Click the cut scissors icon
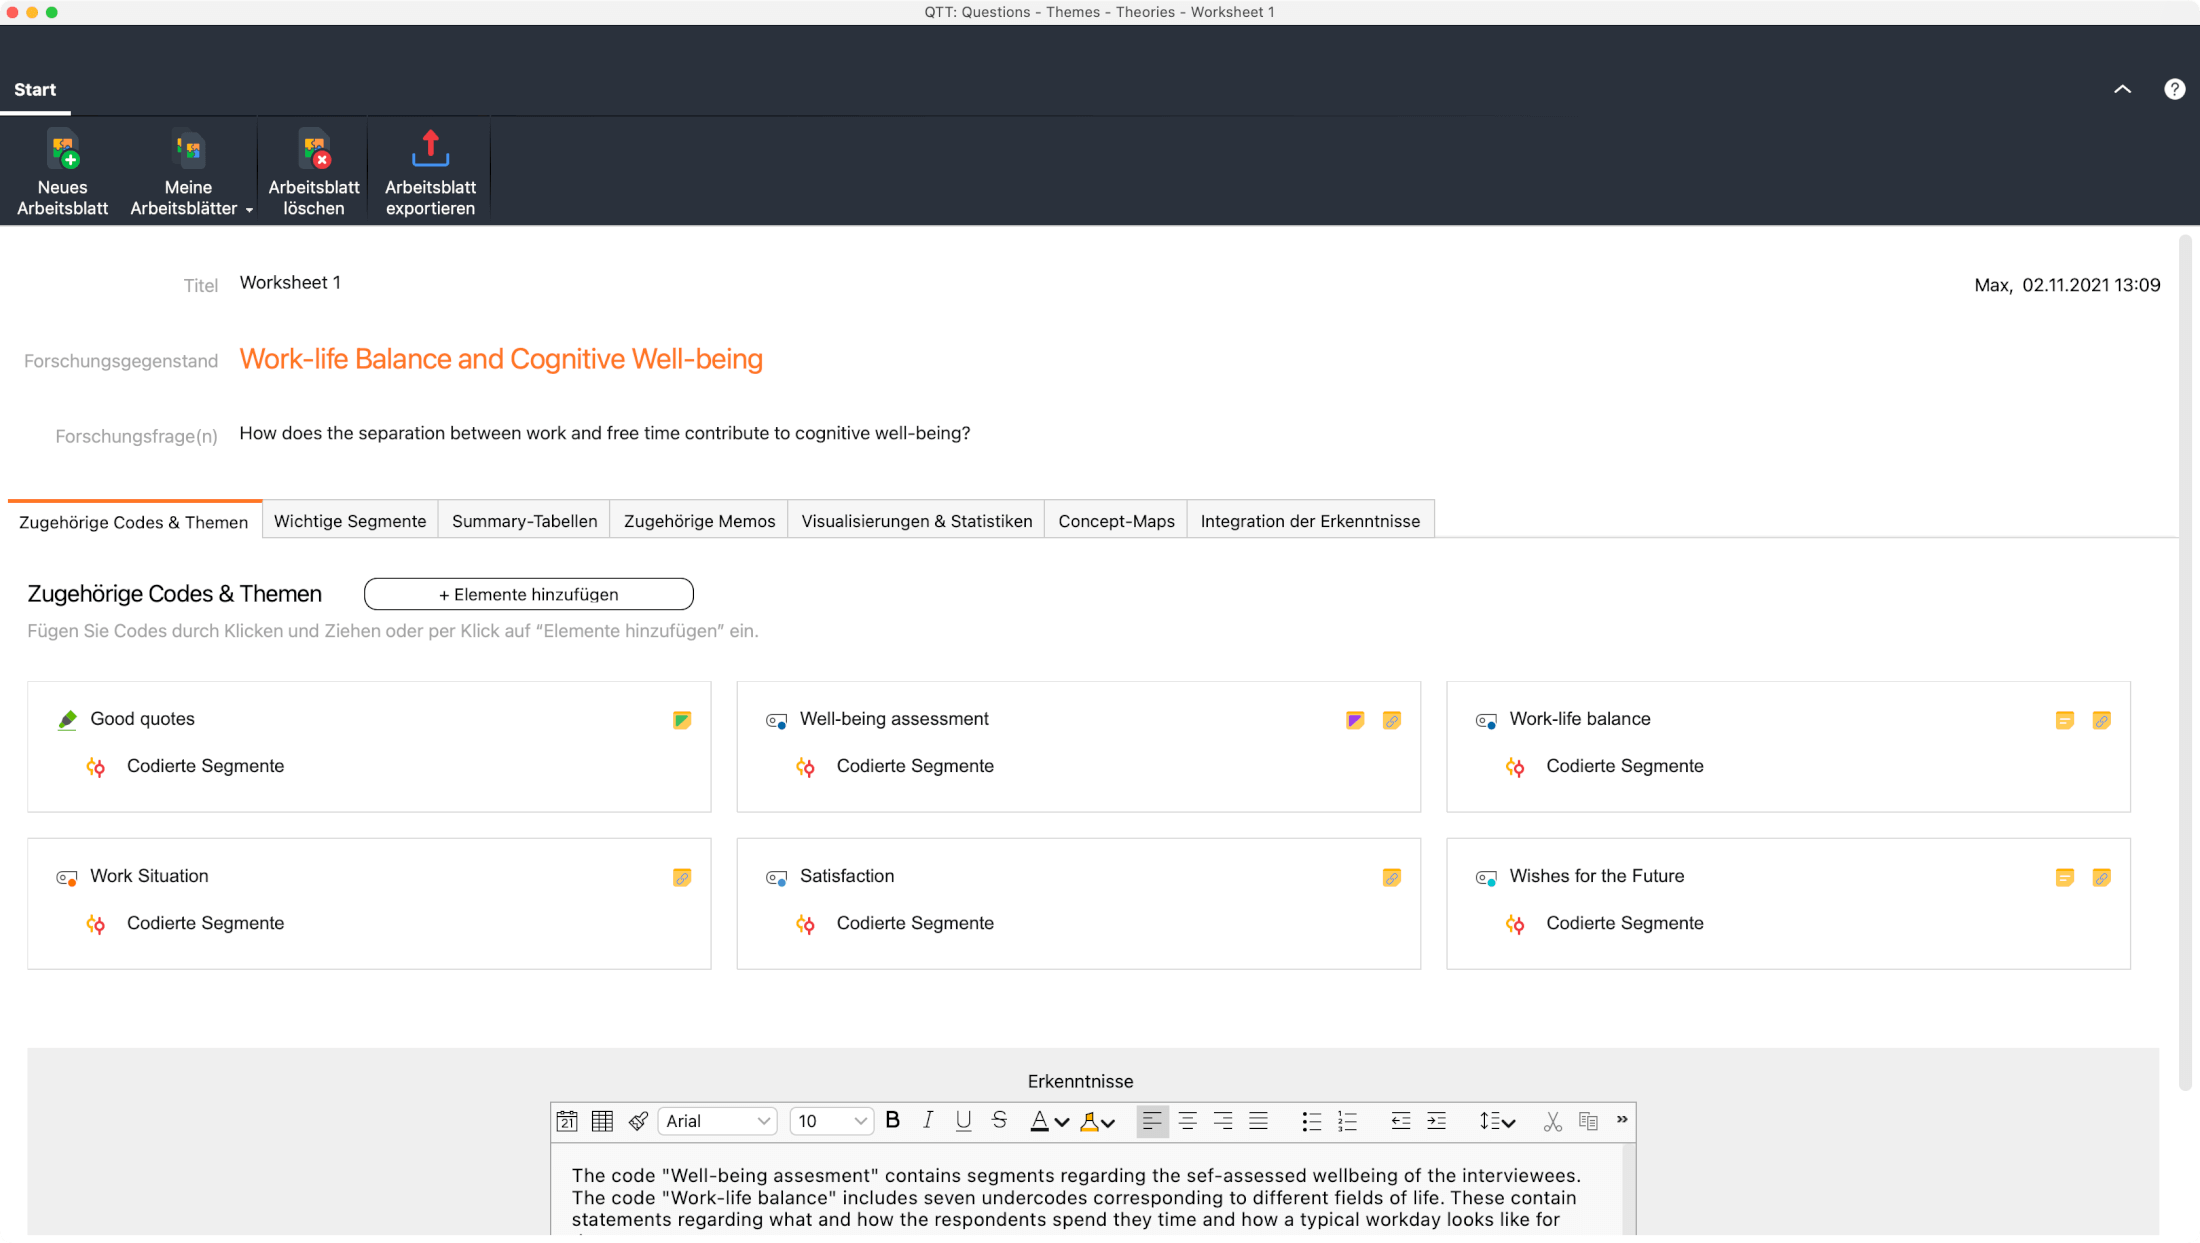 [x=1552, y=1121]
